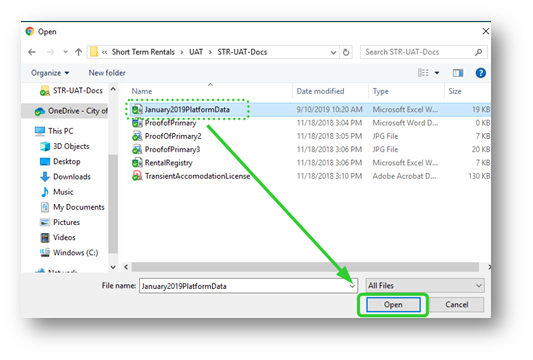The image size is (533, 360).
Task: Go up one folder level
Action: (x=79, y=52)
